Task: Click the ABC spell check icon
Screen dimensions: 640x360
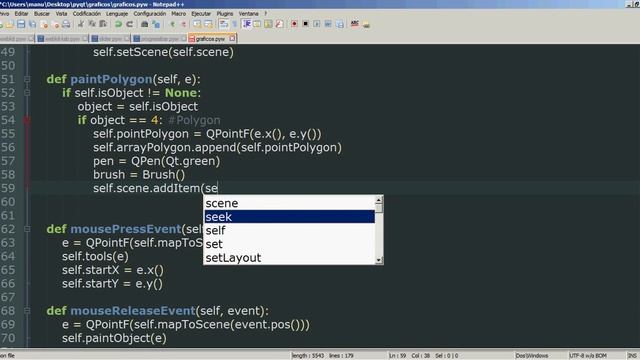Action: [355, 24]
